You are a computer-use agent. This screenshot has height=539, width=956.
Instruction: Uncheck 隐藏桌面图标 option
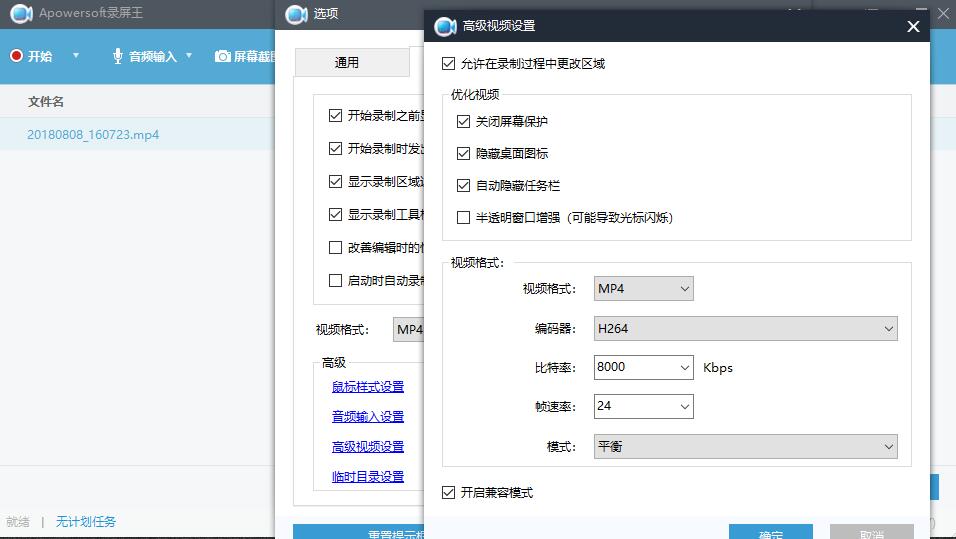click(463, 153)
